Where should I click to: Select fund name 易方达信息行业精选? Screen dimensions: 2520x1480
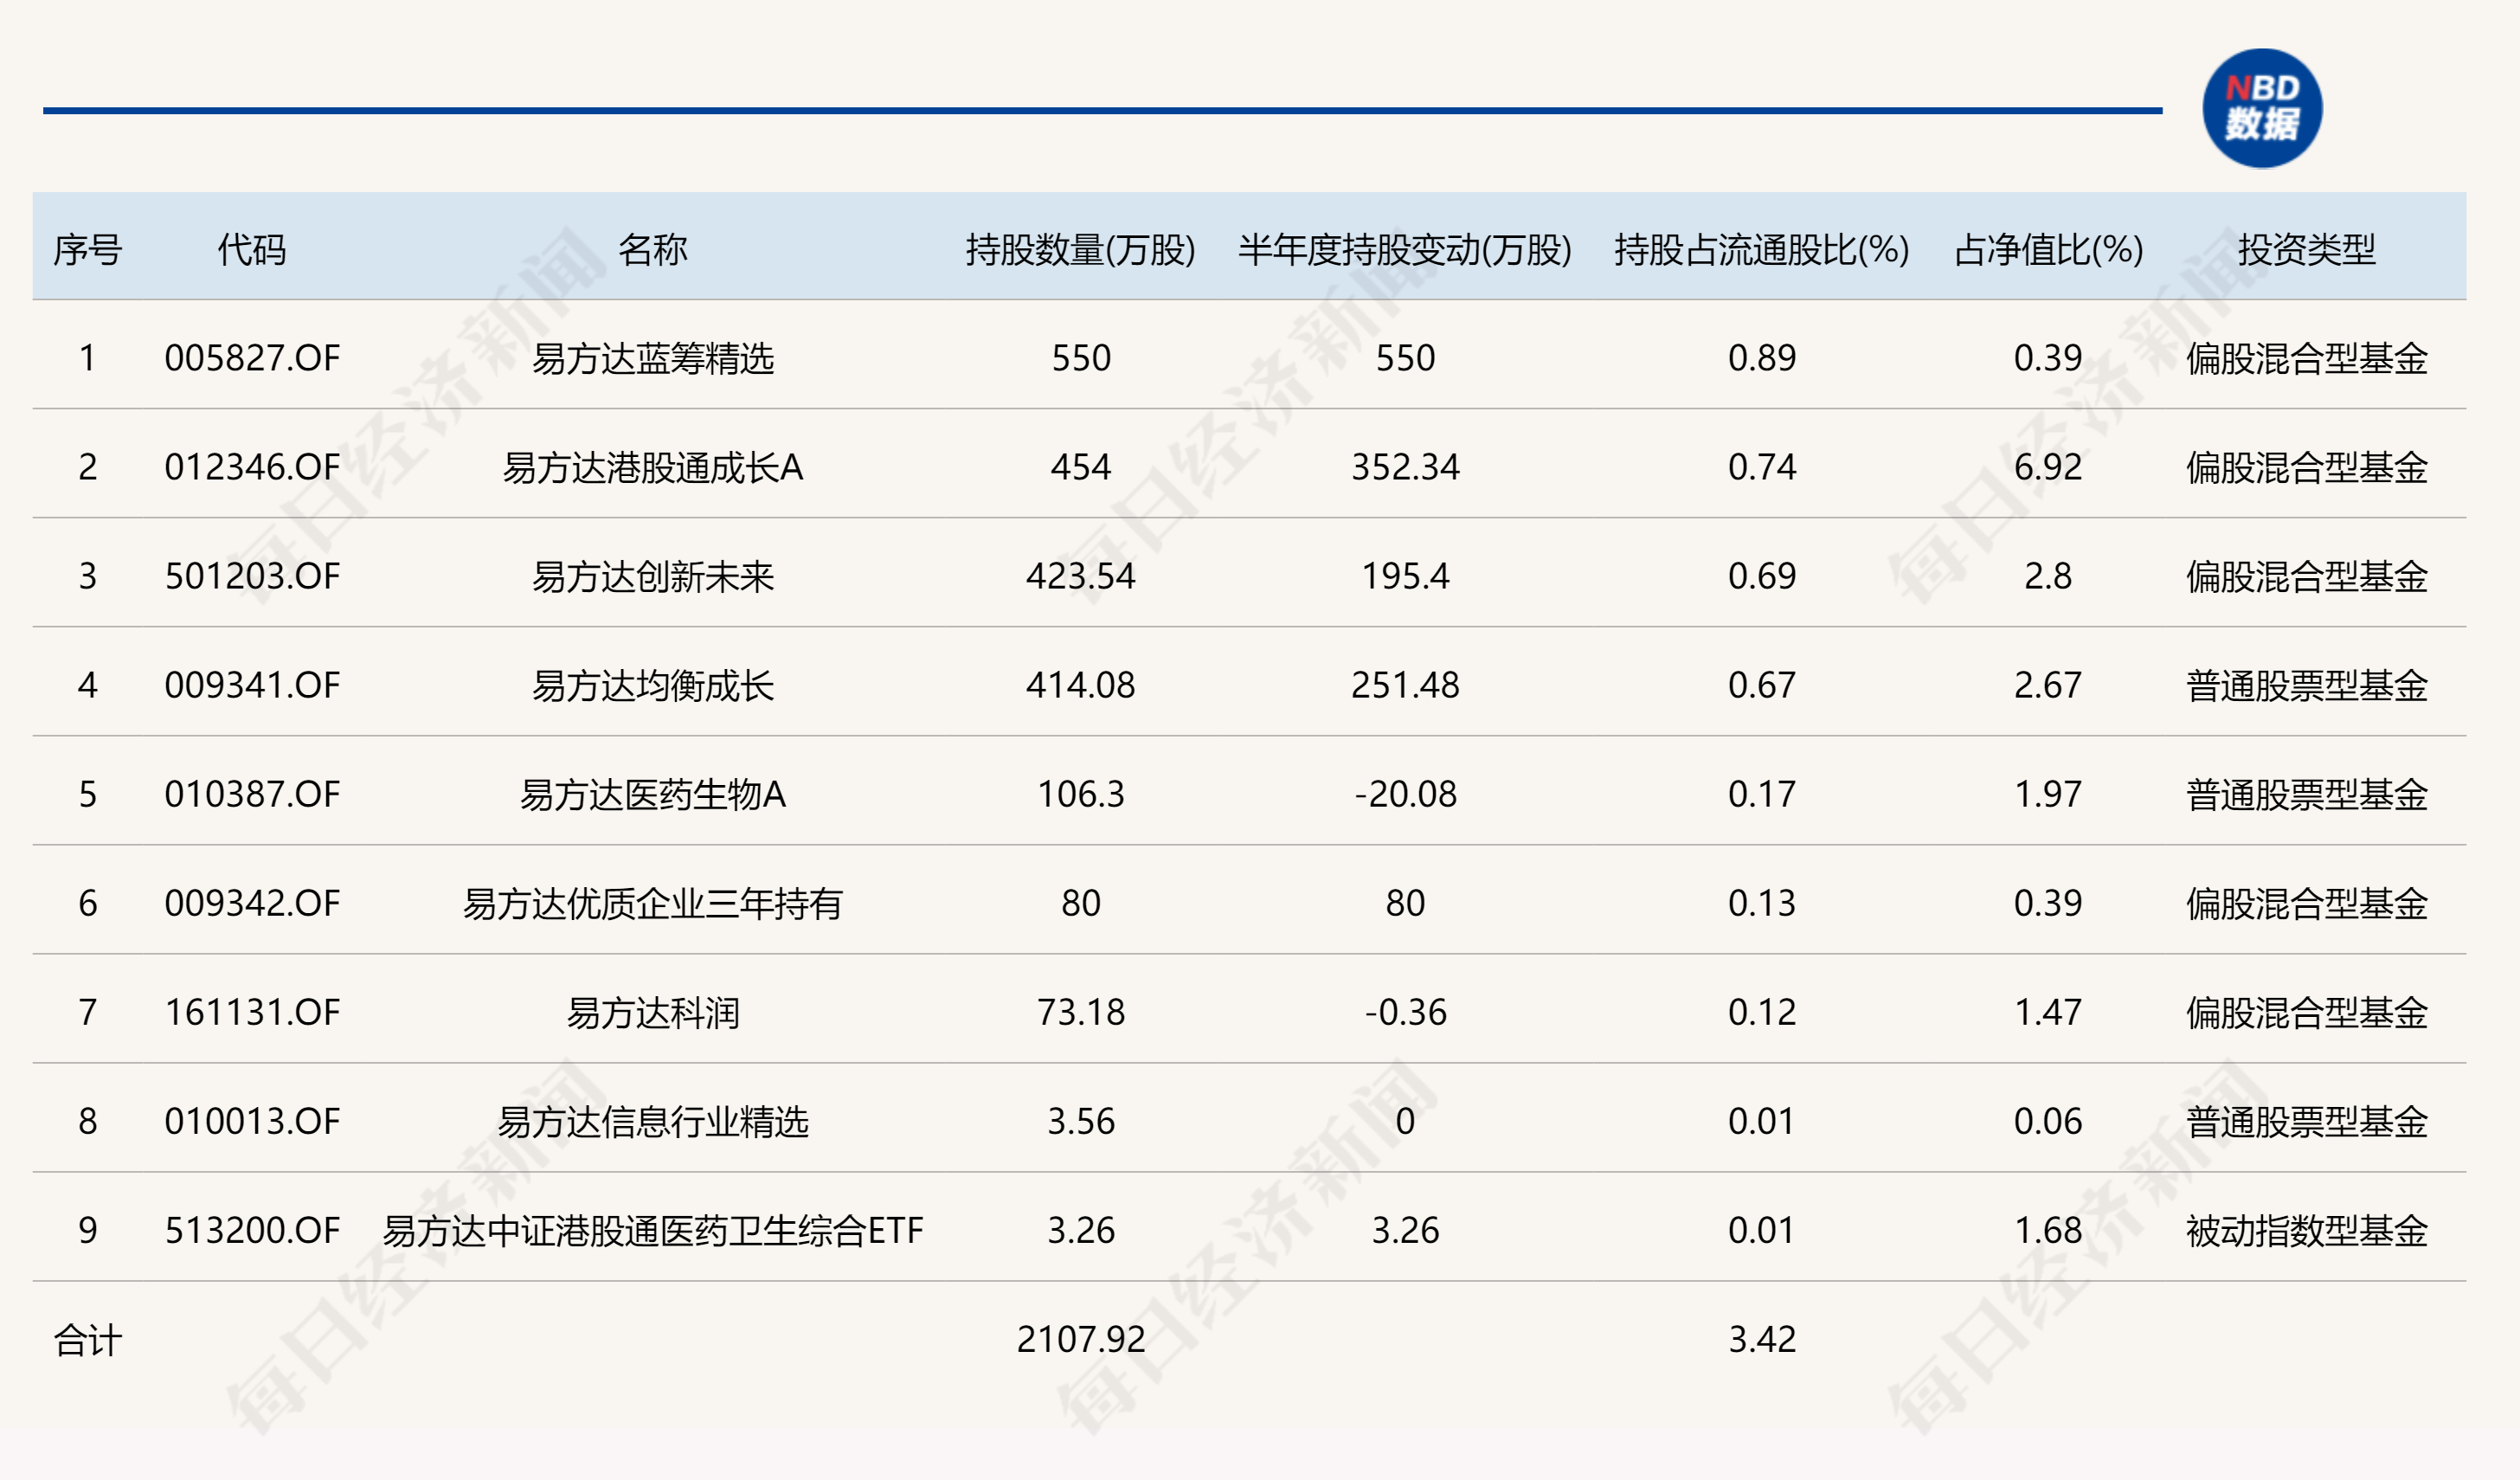[653, 1121]
